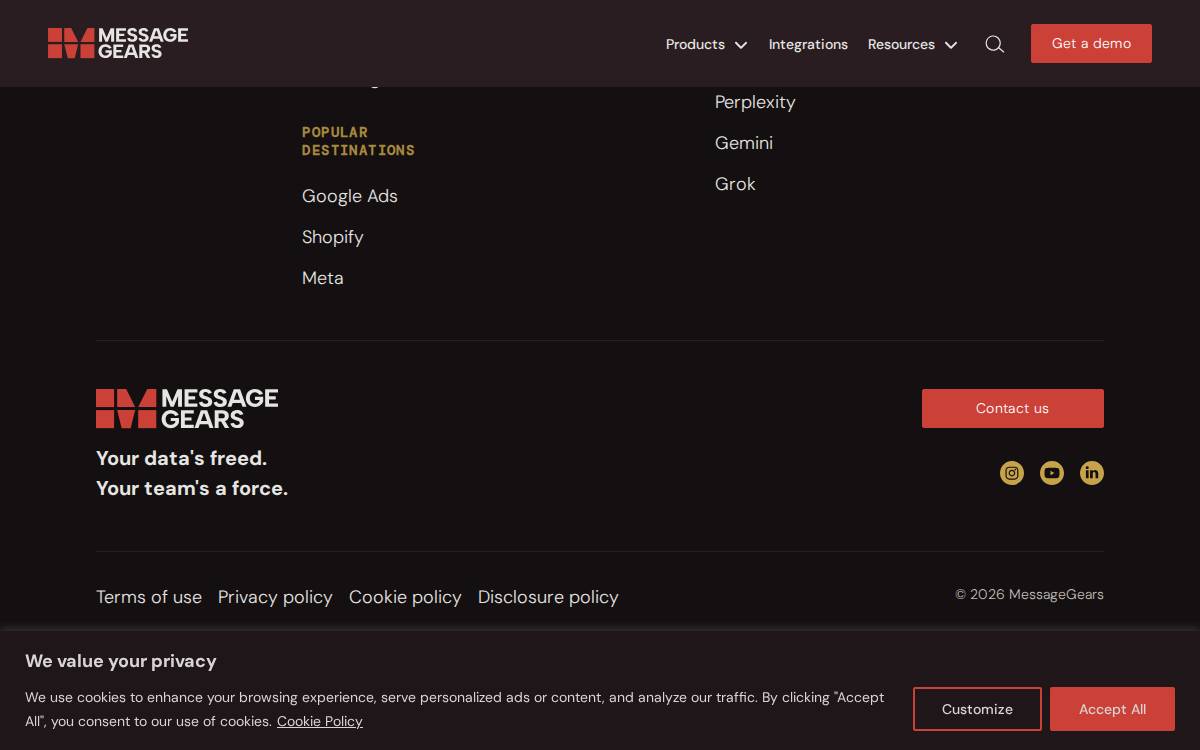
Task: Open cookie Customize options
Action: point(977,709)
